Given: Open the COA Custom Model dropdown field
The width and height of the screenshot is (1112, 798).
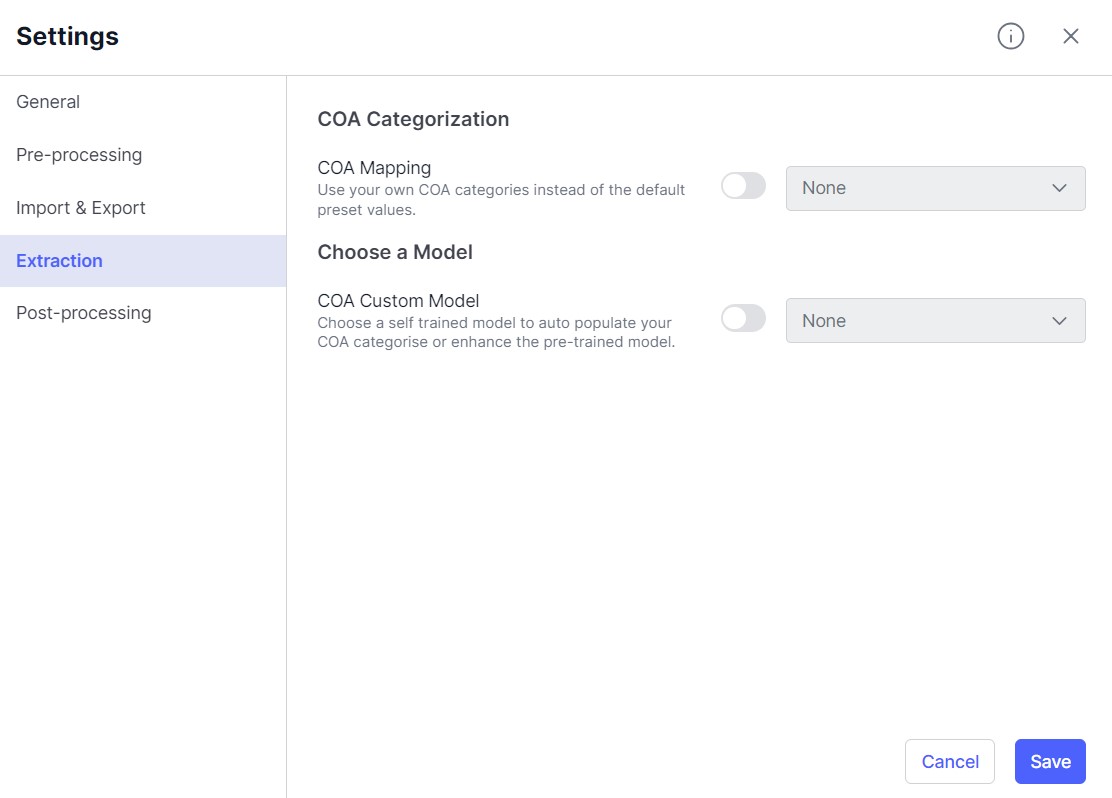Looking at the screenshot, I should click(x=920, y=321).
